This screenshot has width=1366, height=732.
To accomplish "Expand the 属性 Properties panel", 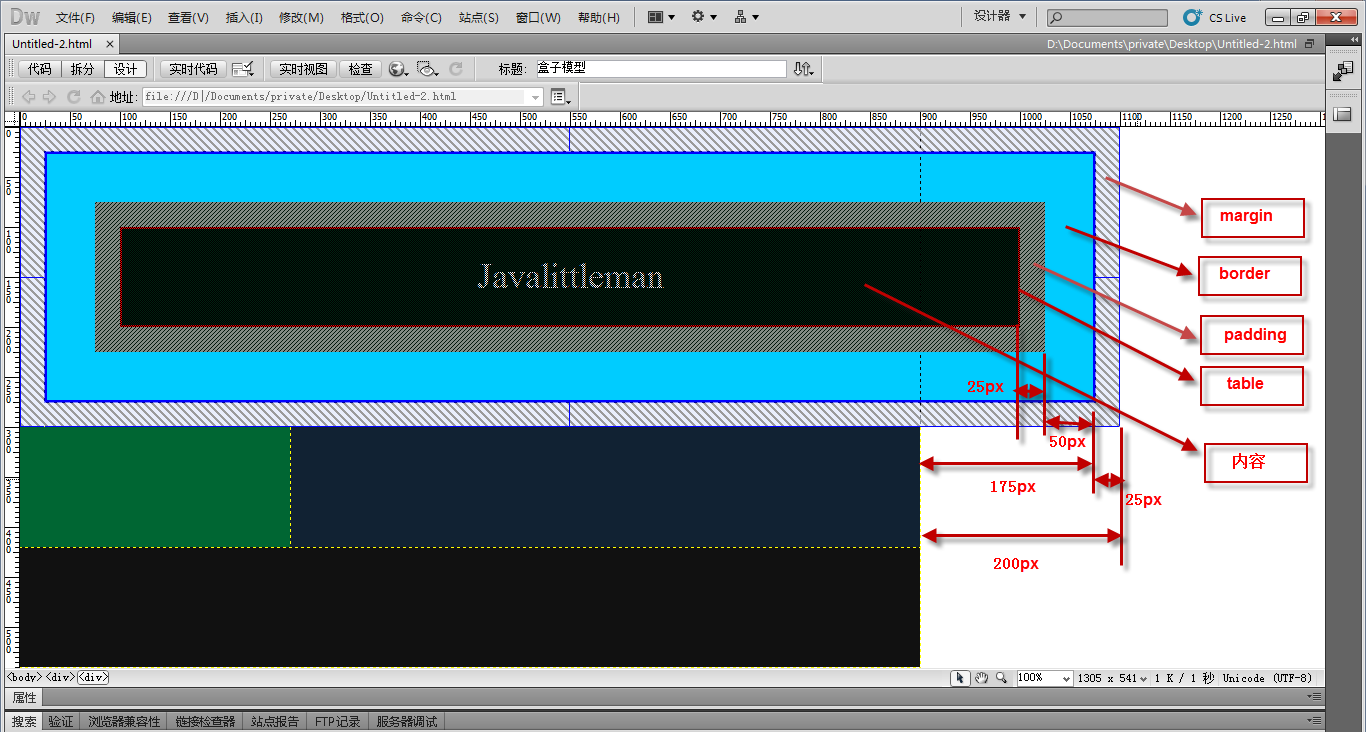I will click(x=24, y=697).
